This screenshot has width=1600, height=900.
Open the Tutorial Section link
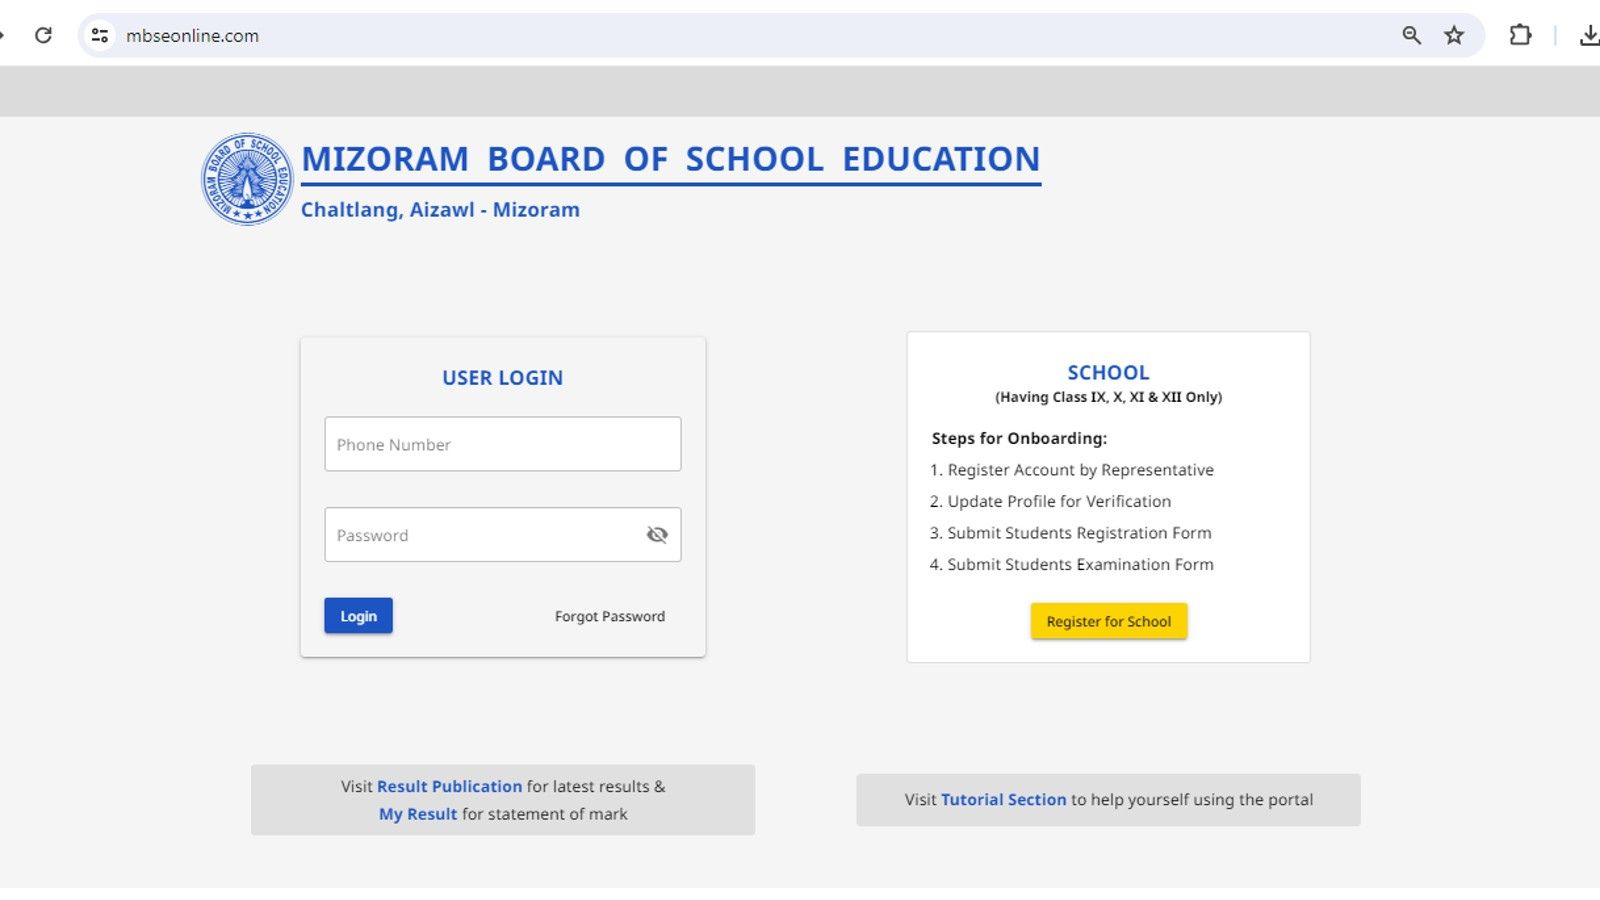click(1003, 800)
